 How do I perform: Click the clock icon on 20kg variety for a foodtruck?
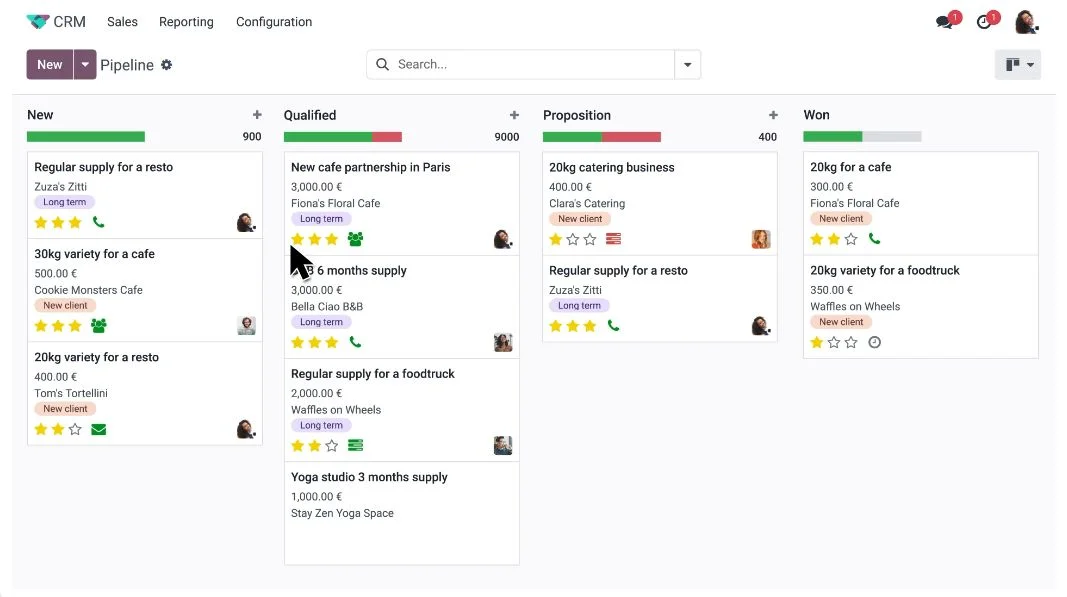coord(874,342)
